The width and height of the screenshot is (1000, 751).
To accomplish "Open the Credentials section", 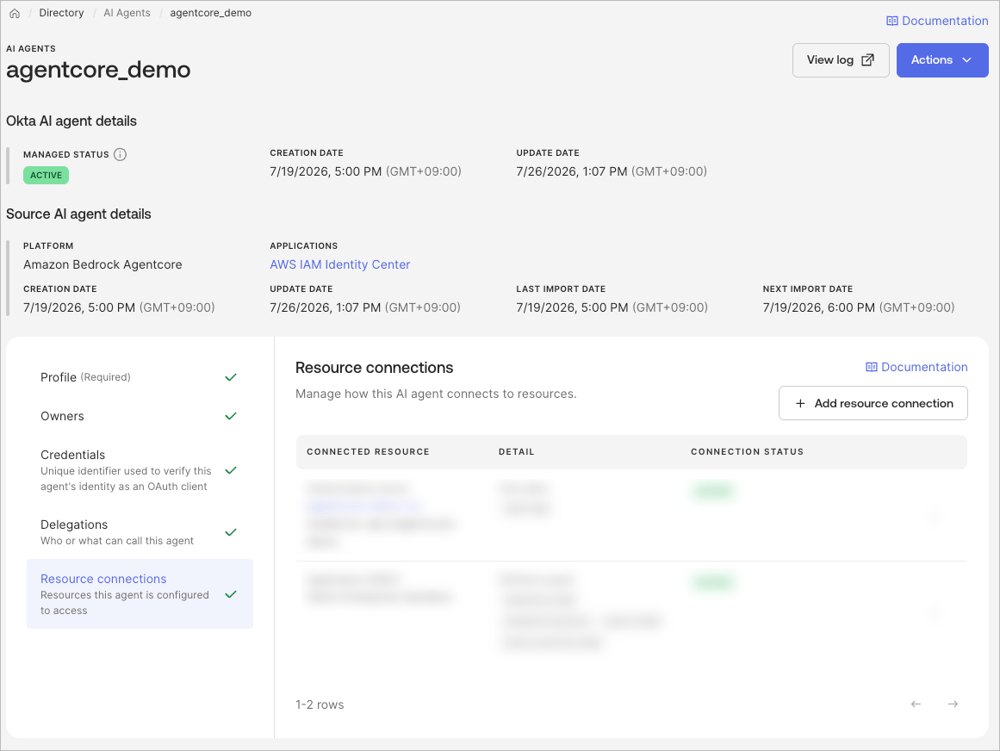I will tap(139, 470).
